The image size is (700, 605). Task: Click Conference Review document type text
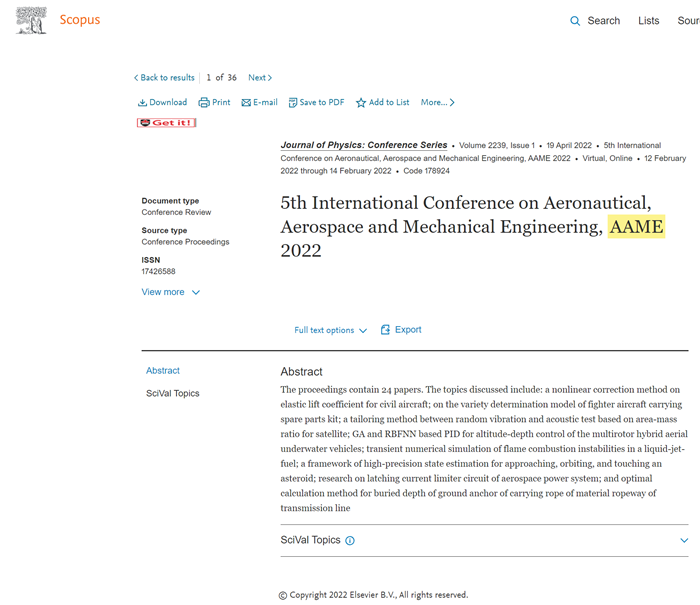point(176,212)
